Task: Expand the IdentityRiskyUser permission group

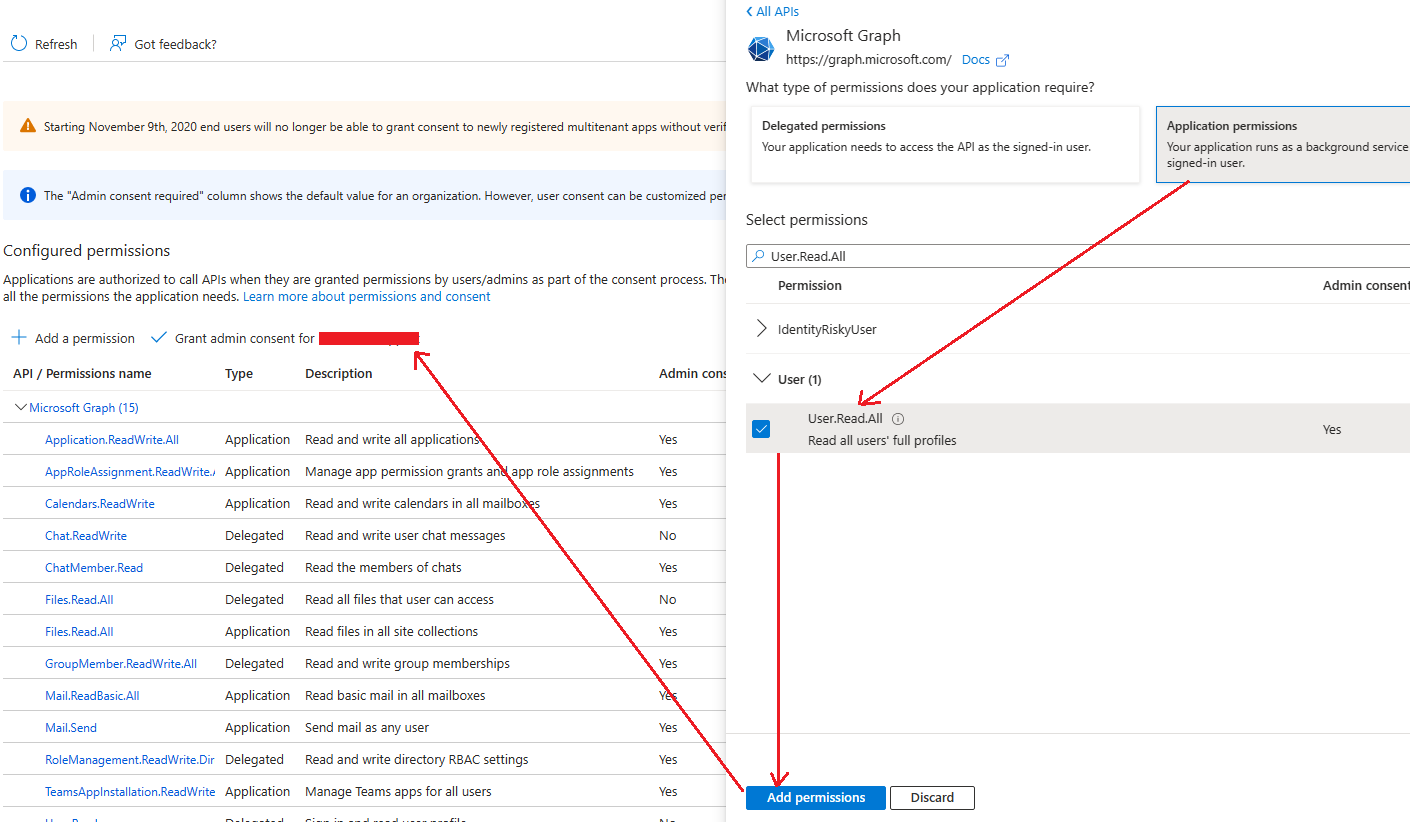Action: point(762,329)
